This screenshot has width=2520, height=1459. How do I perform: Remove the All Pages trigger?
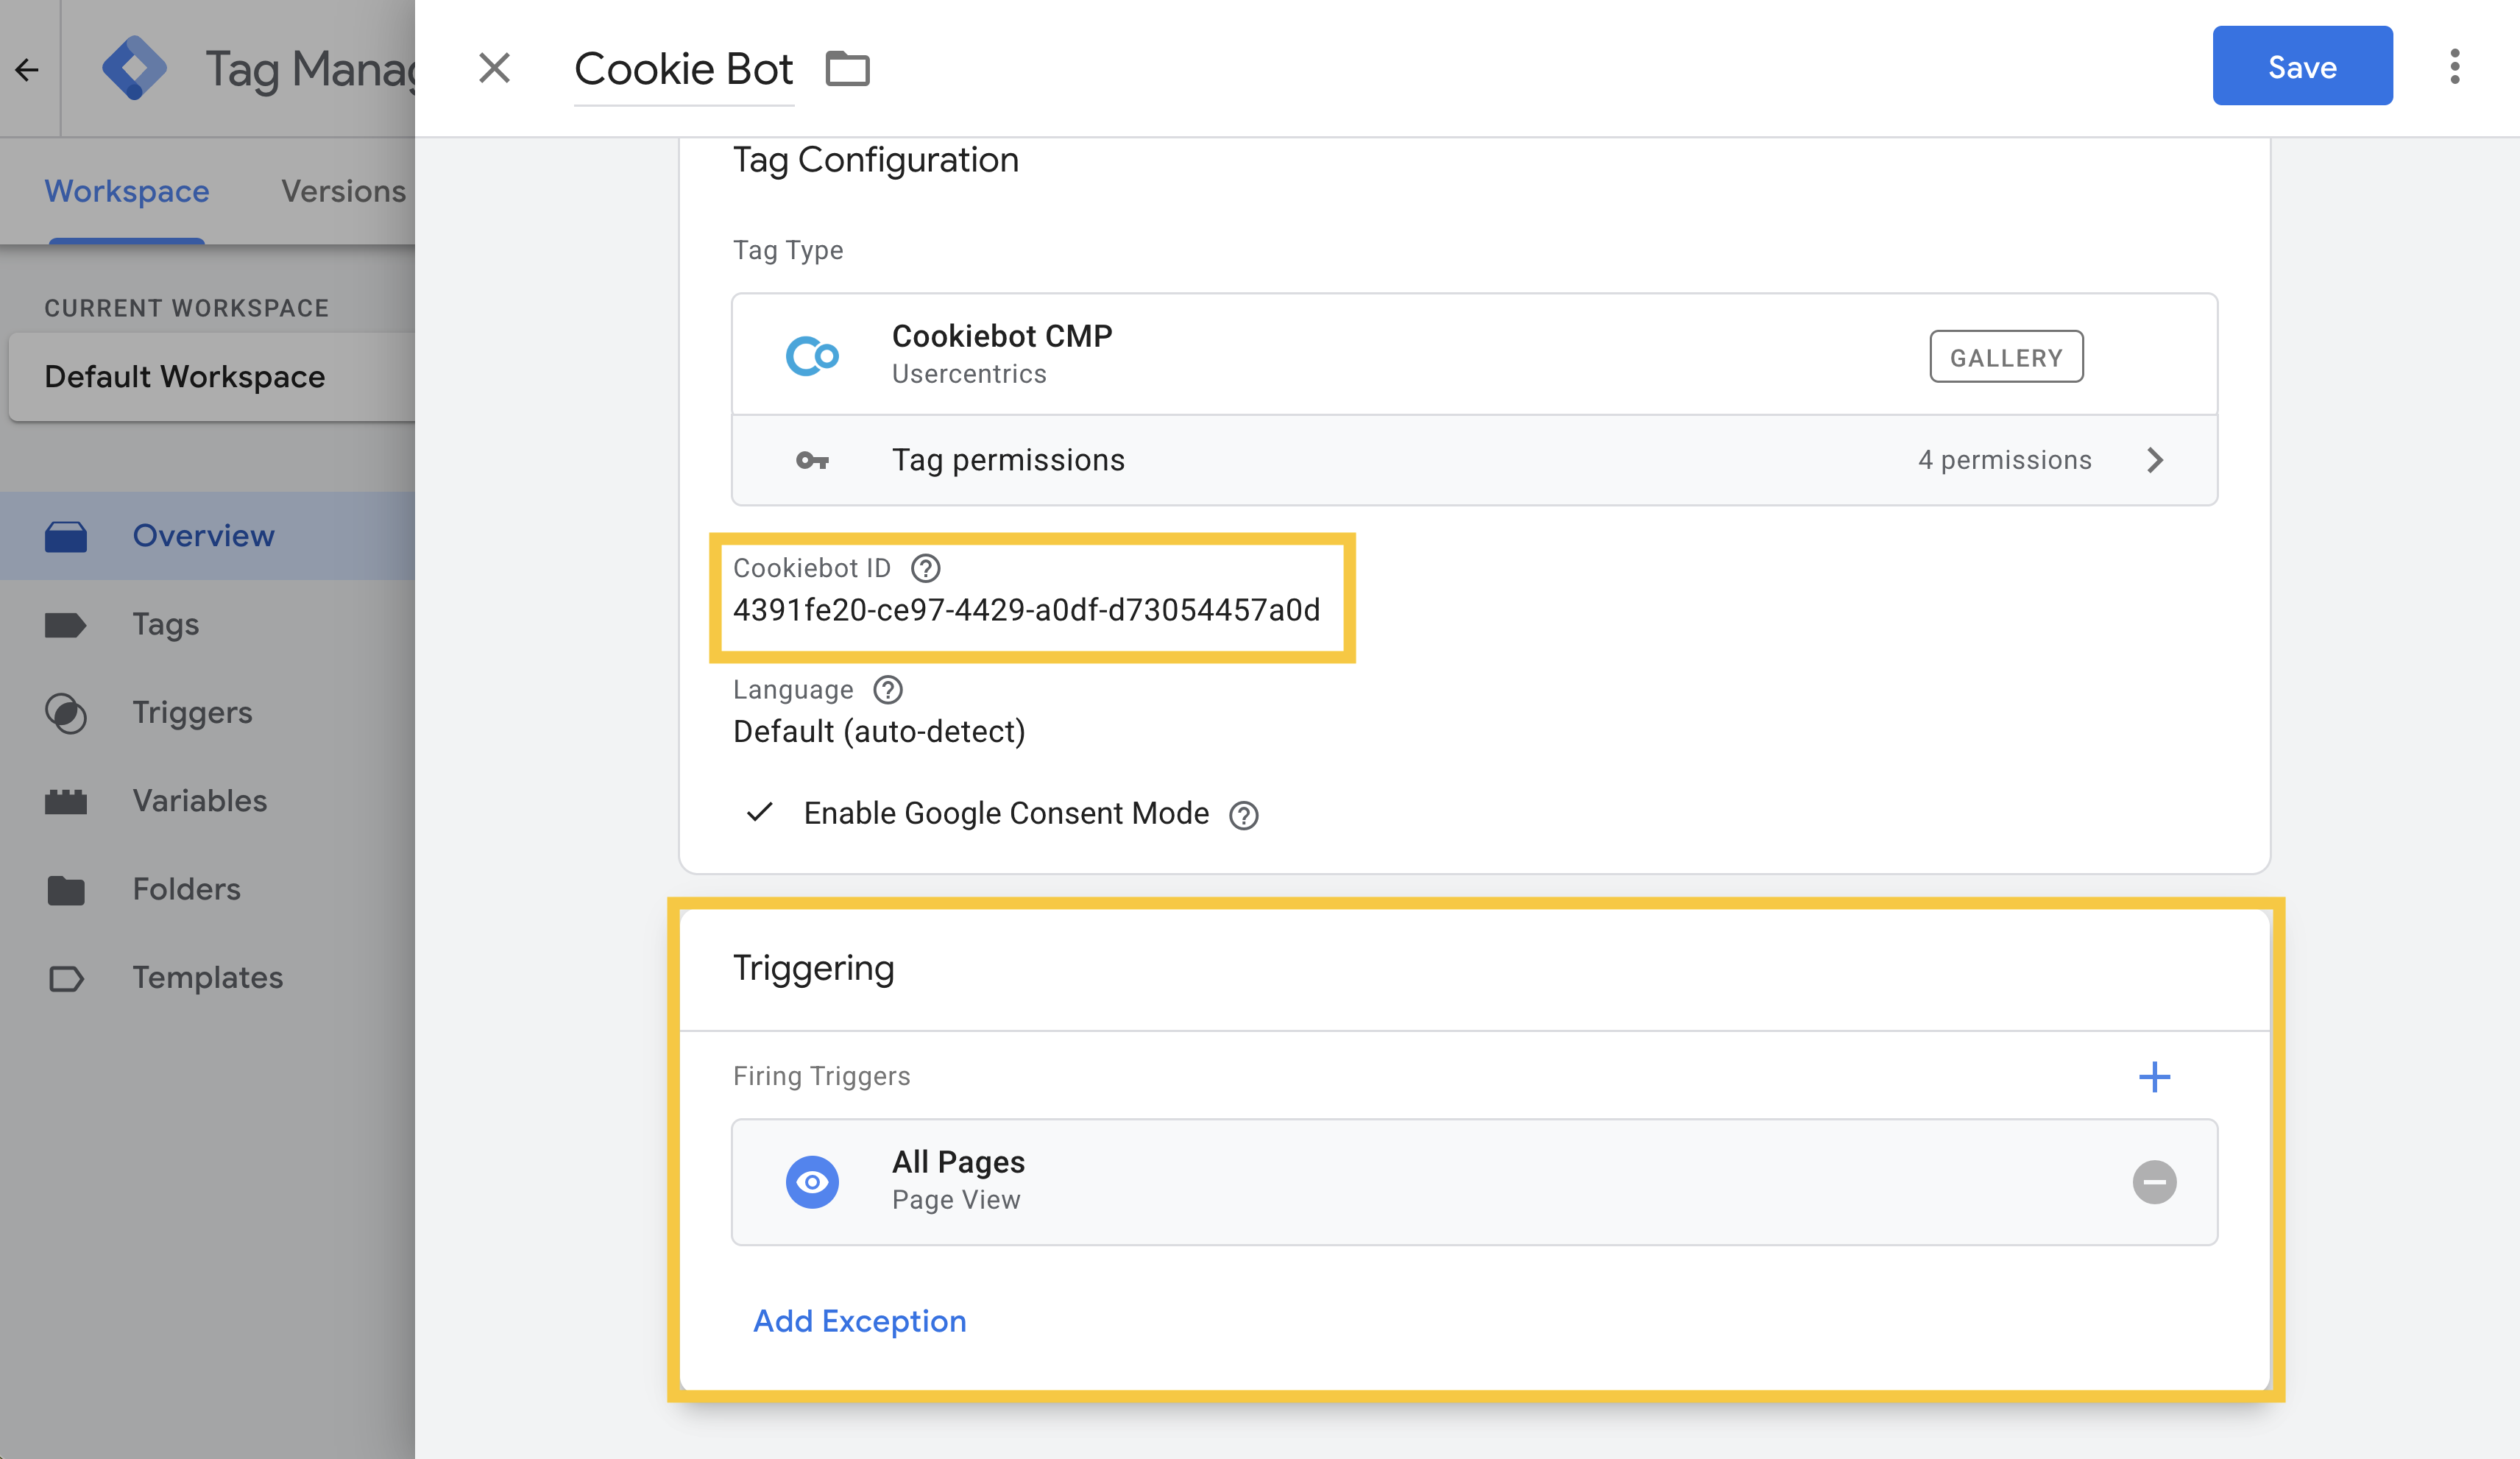(x=2154, y=1182)
